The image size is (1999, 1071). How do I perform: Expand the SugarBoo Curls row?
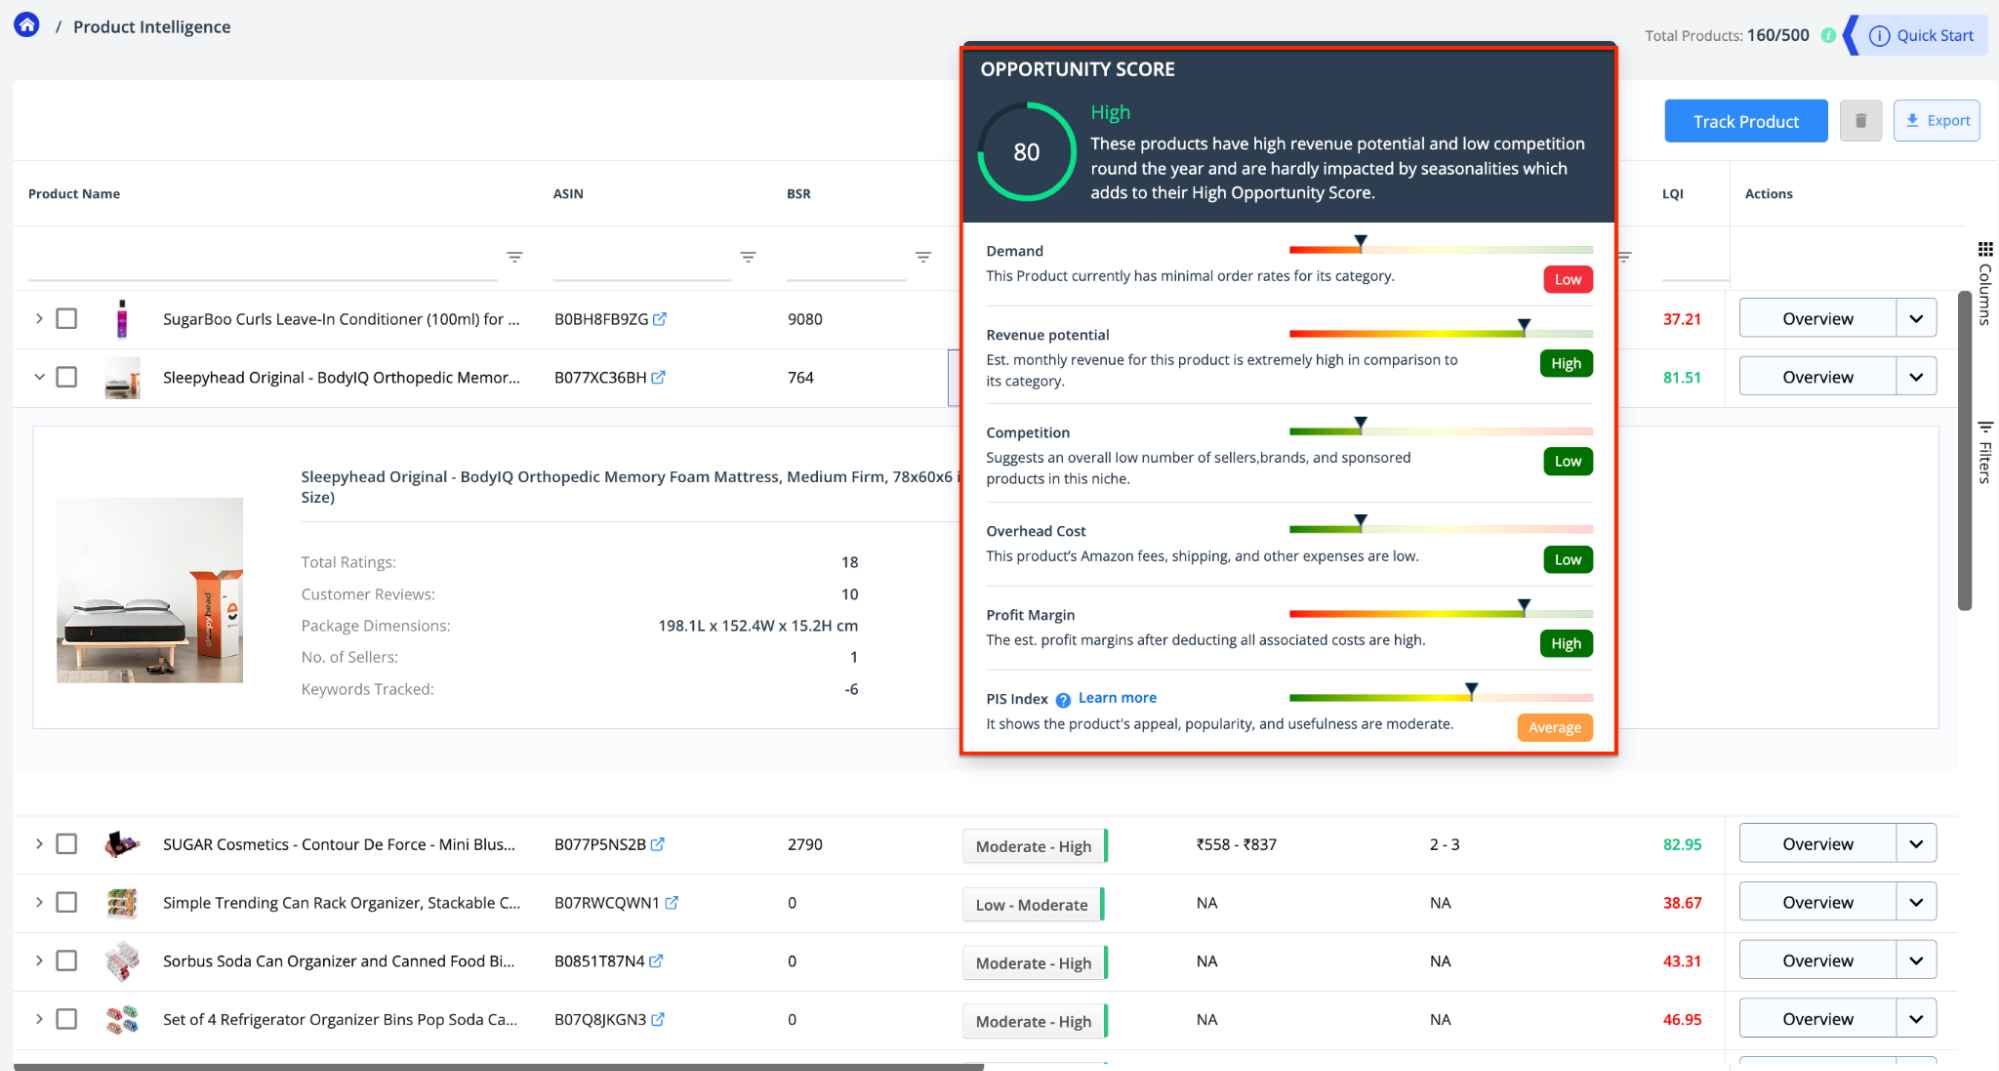click(39, 319)
